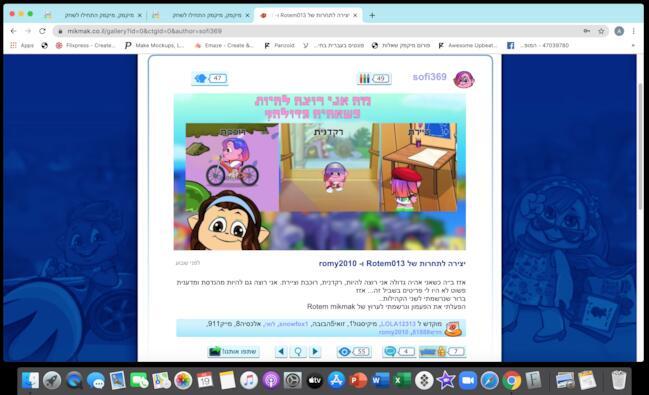Open the Trash in the Dock
649x395 pixels.
click(x=618, y=380)
